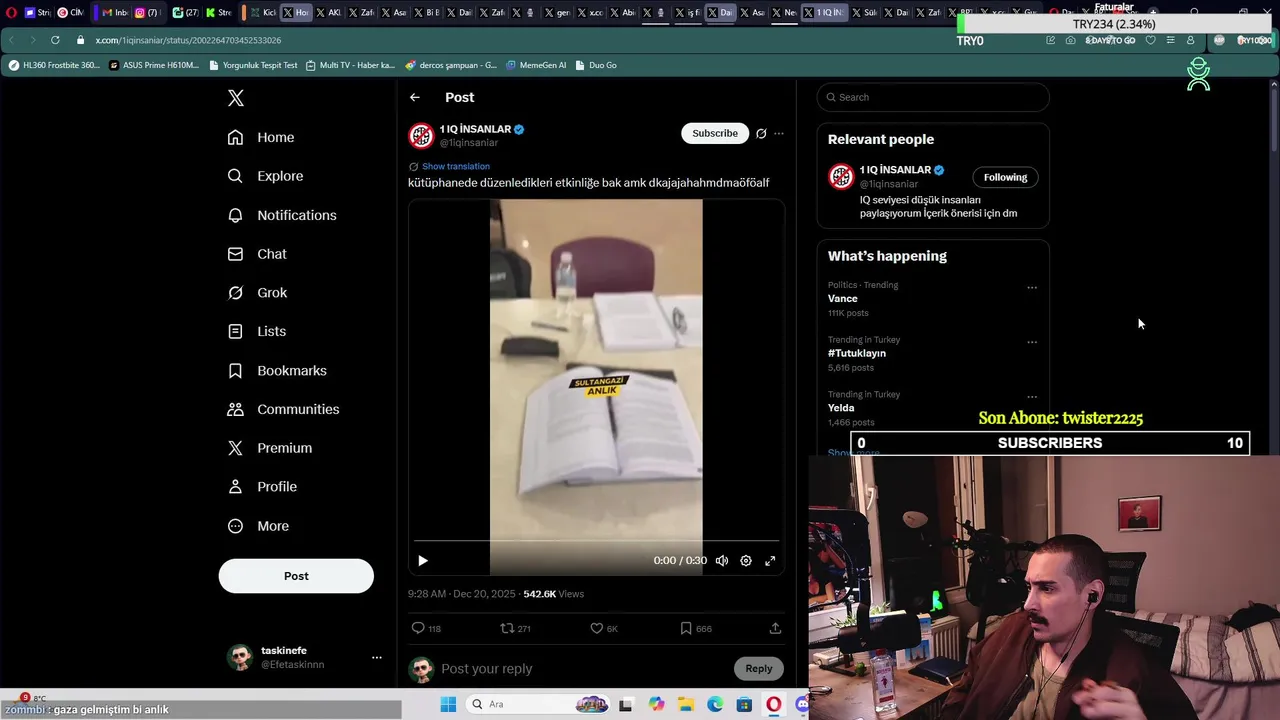Open HL360 Frostbite bookmark

point(54,65)
